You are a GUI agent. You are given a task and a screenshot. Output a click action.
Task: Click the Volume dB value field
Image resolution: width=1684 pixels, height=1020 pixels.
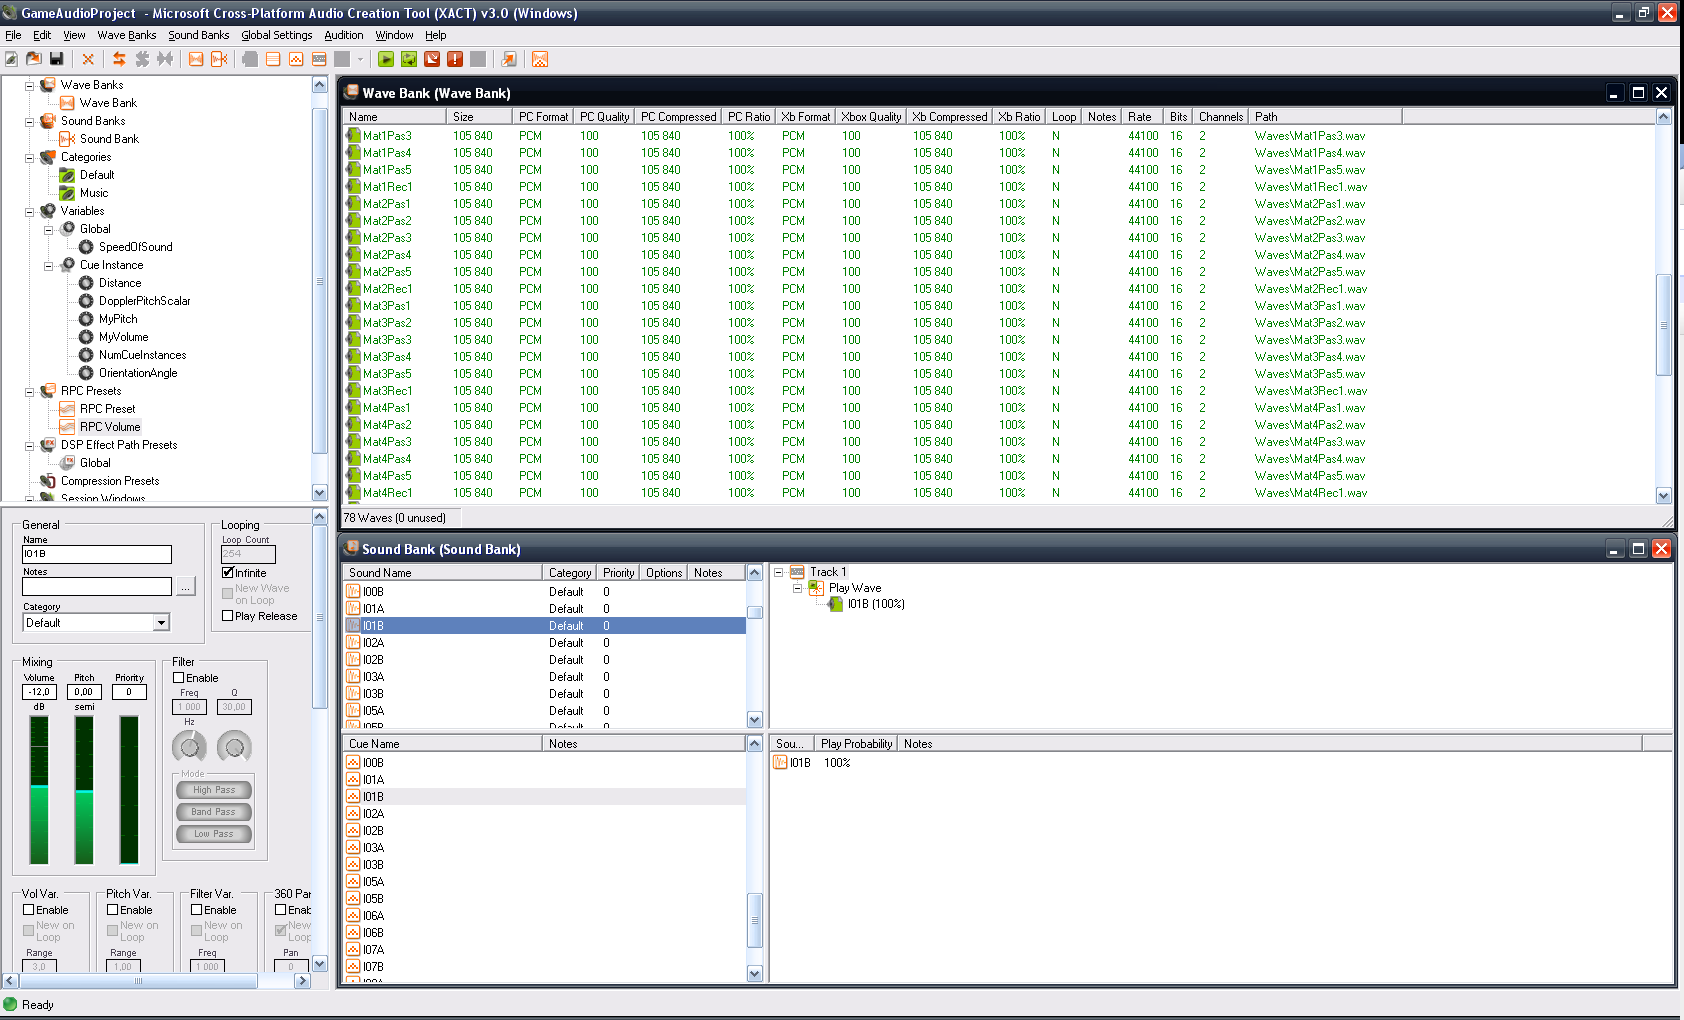pyautogui.click(x=39, y=692)
